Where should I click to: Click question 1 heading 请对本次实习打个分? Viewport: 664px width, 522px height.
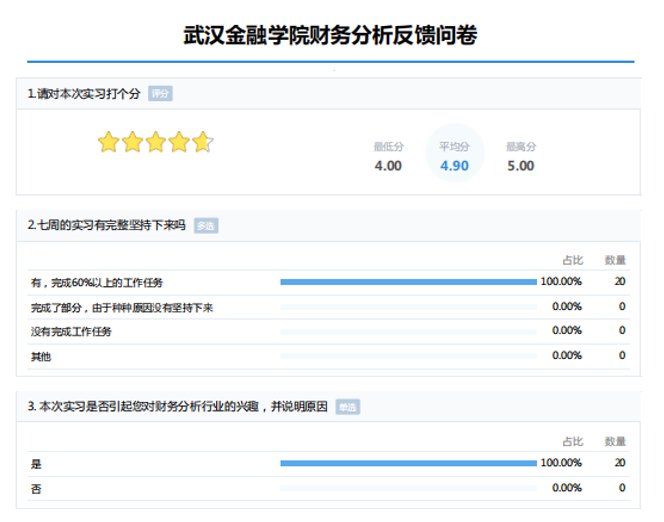point(84,94)
